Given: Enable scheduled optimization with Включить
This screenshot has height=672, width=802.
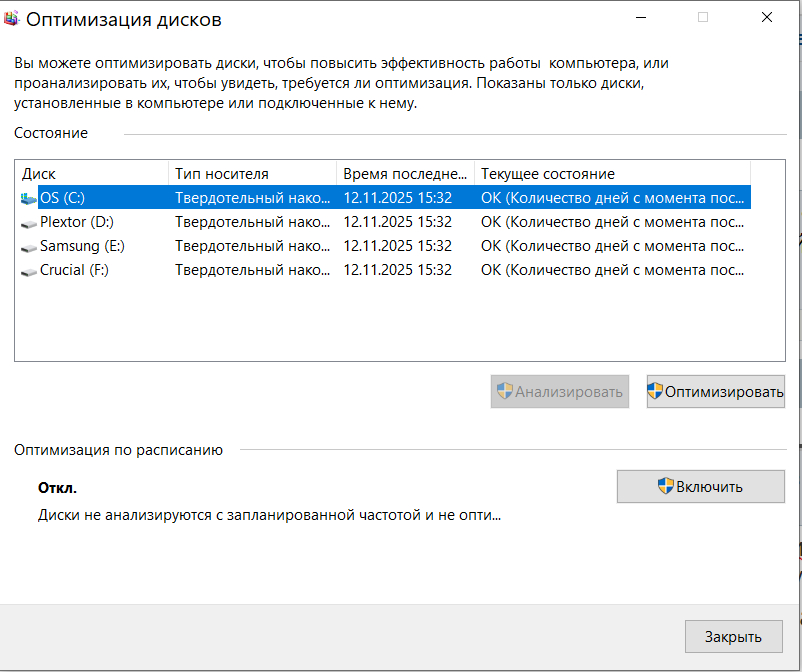Looking at the screenshot, I should tap(700, 486).
